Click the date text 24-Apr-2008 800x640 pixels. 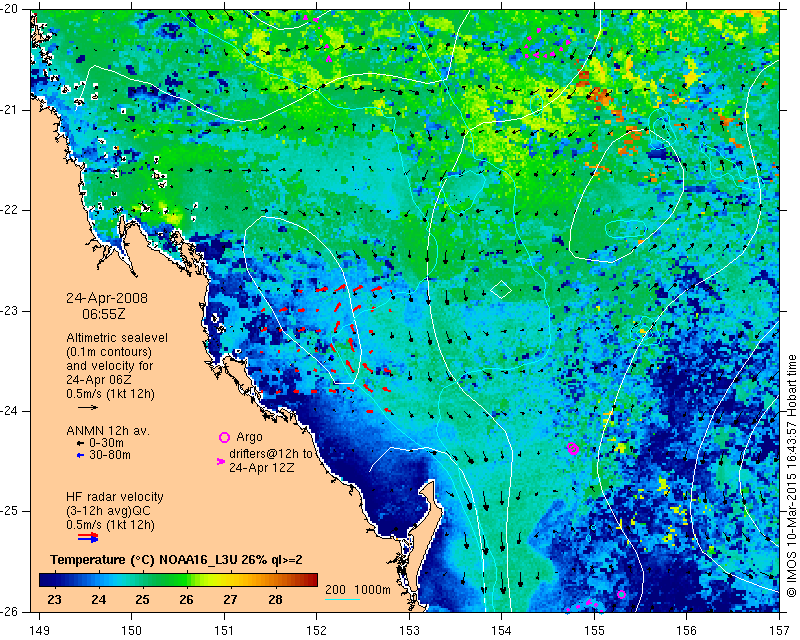[x=107, y=298]
